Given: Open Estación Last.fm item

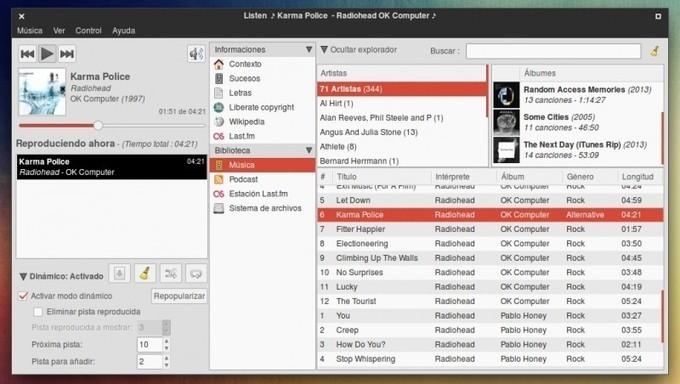Looking at the screenshot, I should (262, 194).
